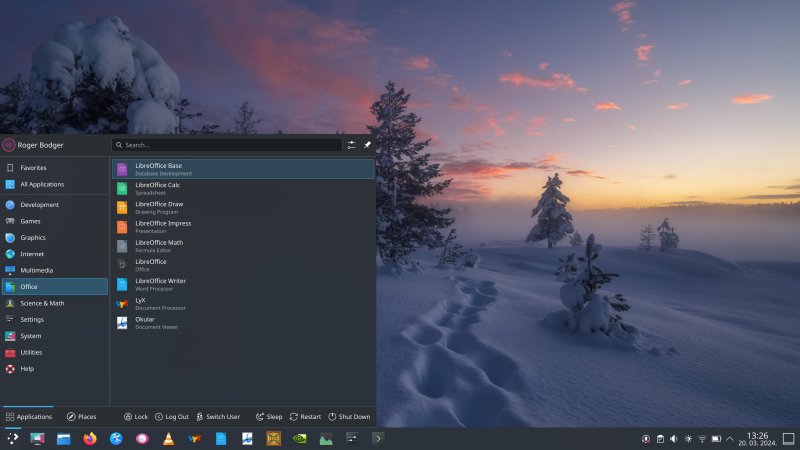Viewport: 800px width, 450px height.
Task: Launch LibreOffice Impress
Action: click(243, 227)
